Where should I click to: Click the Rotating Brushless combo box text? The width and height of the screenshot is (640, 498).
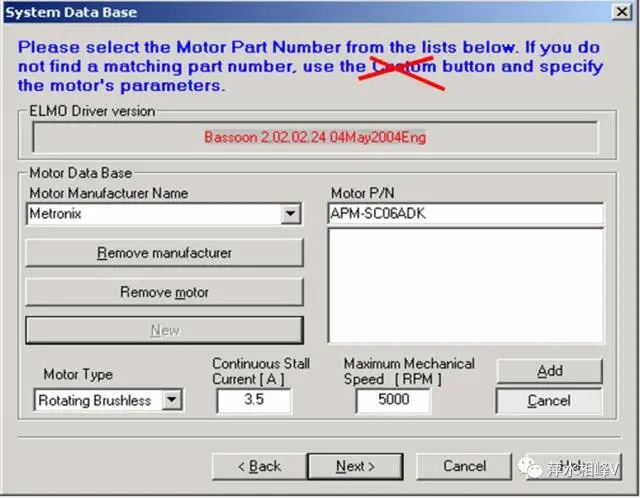click(x=95, y=401)
